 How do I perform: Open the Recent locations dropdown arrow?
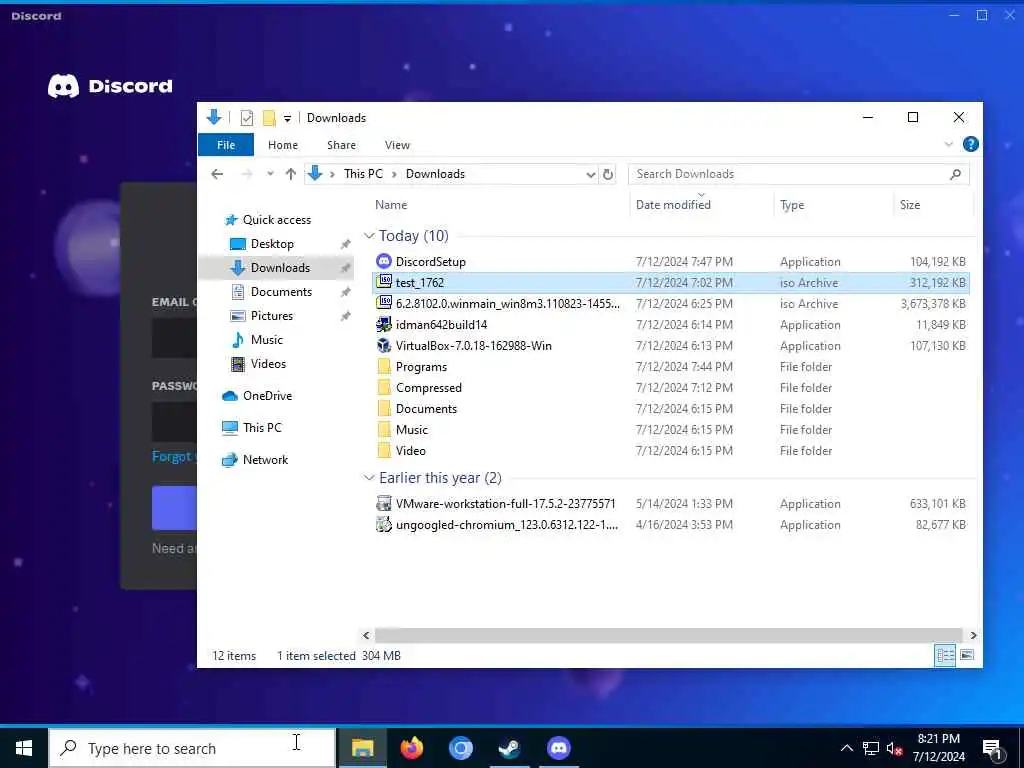pyautogui.click(x=270, y=174)
